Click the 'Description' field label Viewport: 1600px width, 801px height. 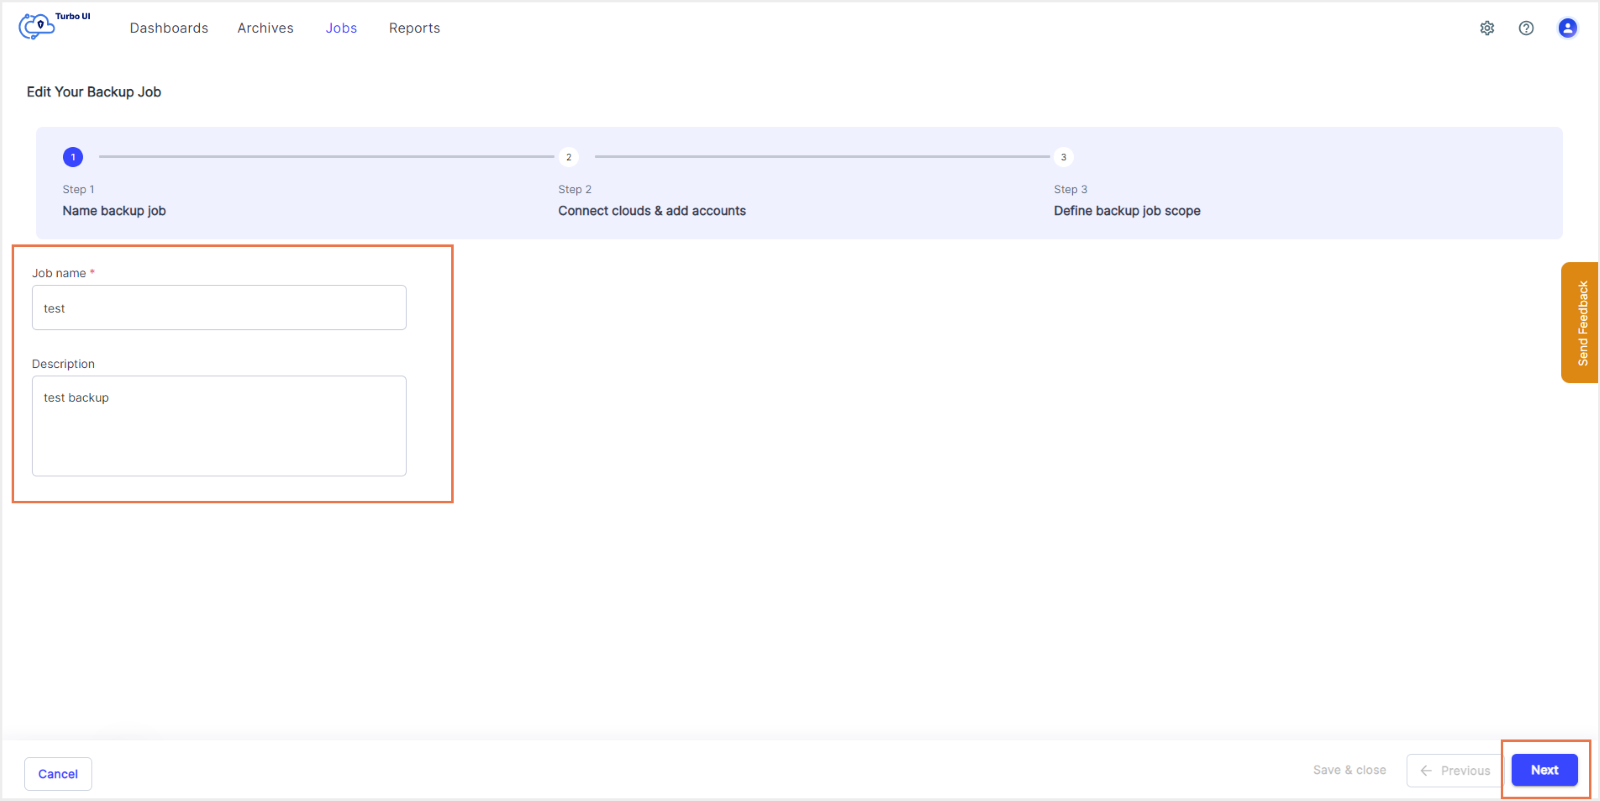pos(63,364)
